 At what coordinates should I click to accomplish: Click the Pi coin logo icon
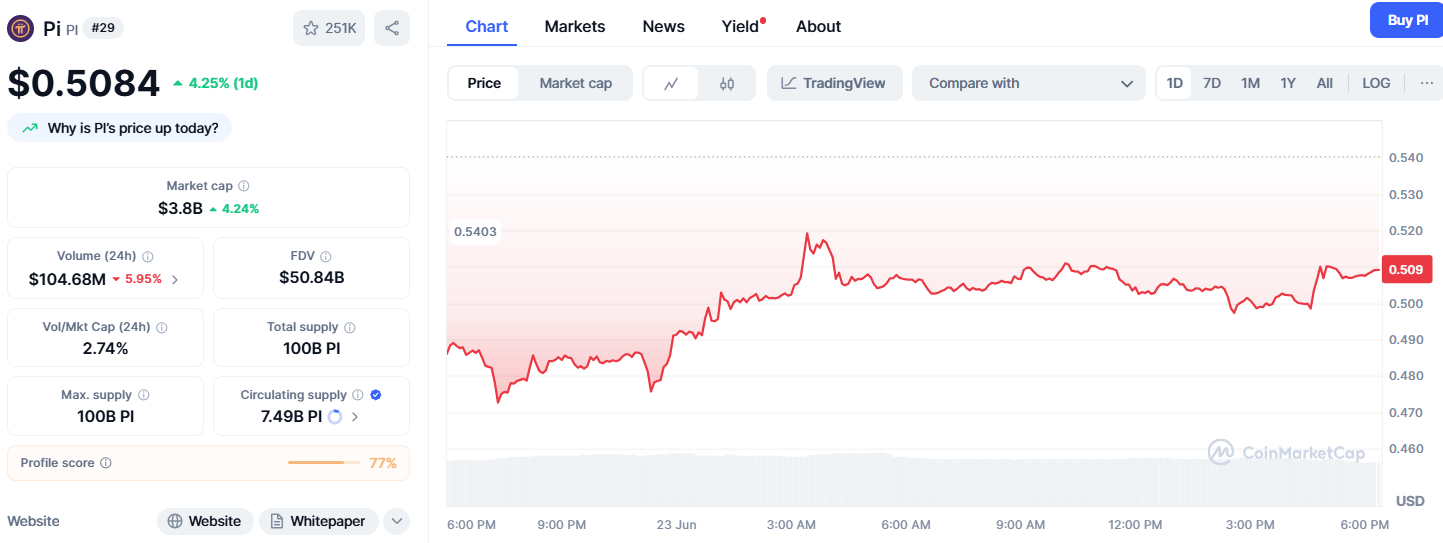click(x=20, y=28)
